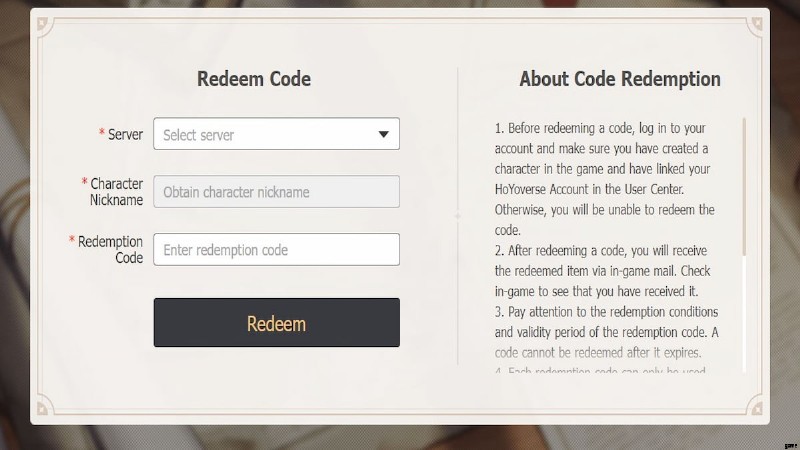Click rule 1 text about logging in

coord(605,179)
